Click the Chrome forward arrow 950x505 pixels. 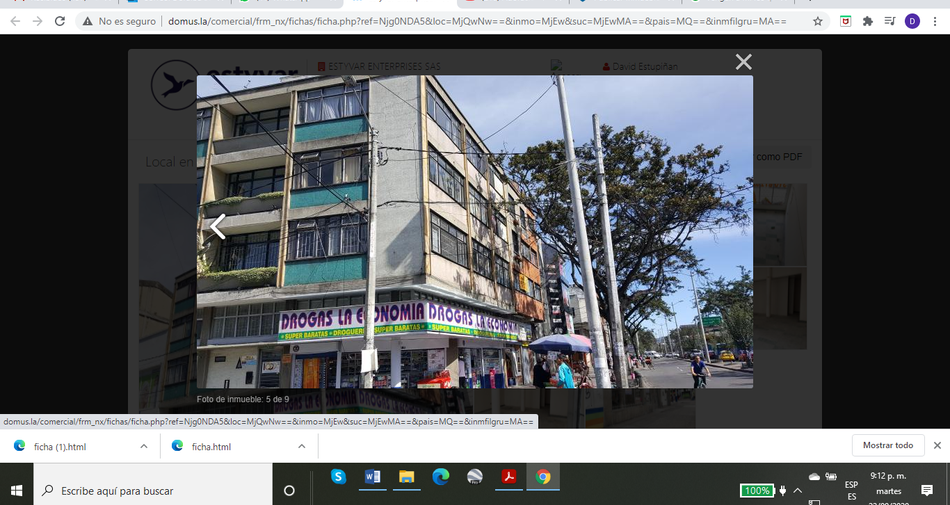click(x=38, y=21)
